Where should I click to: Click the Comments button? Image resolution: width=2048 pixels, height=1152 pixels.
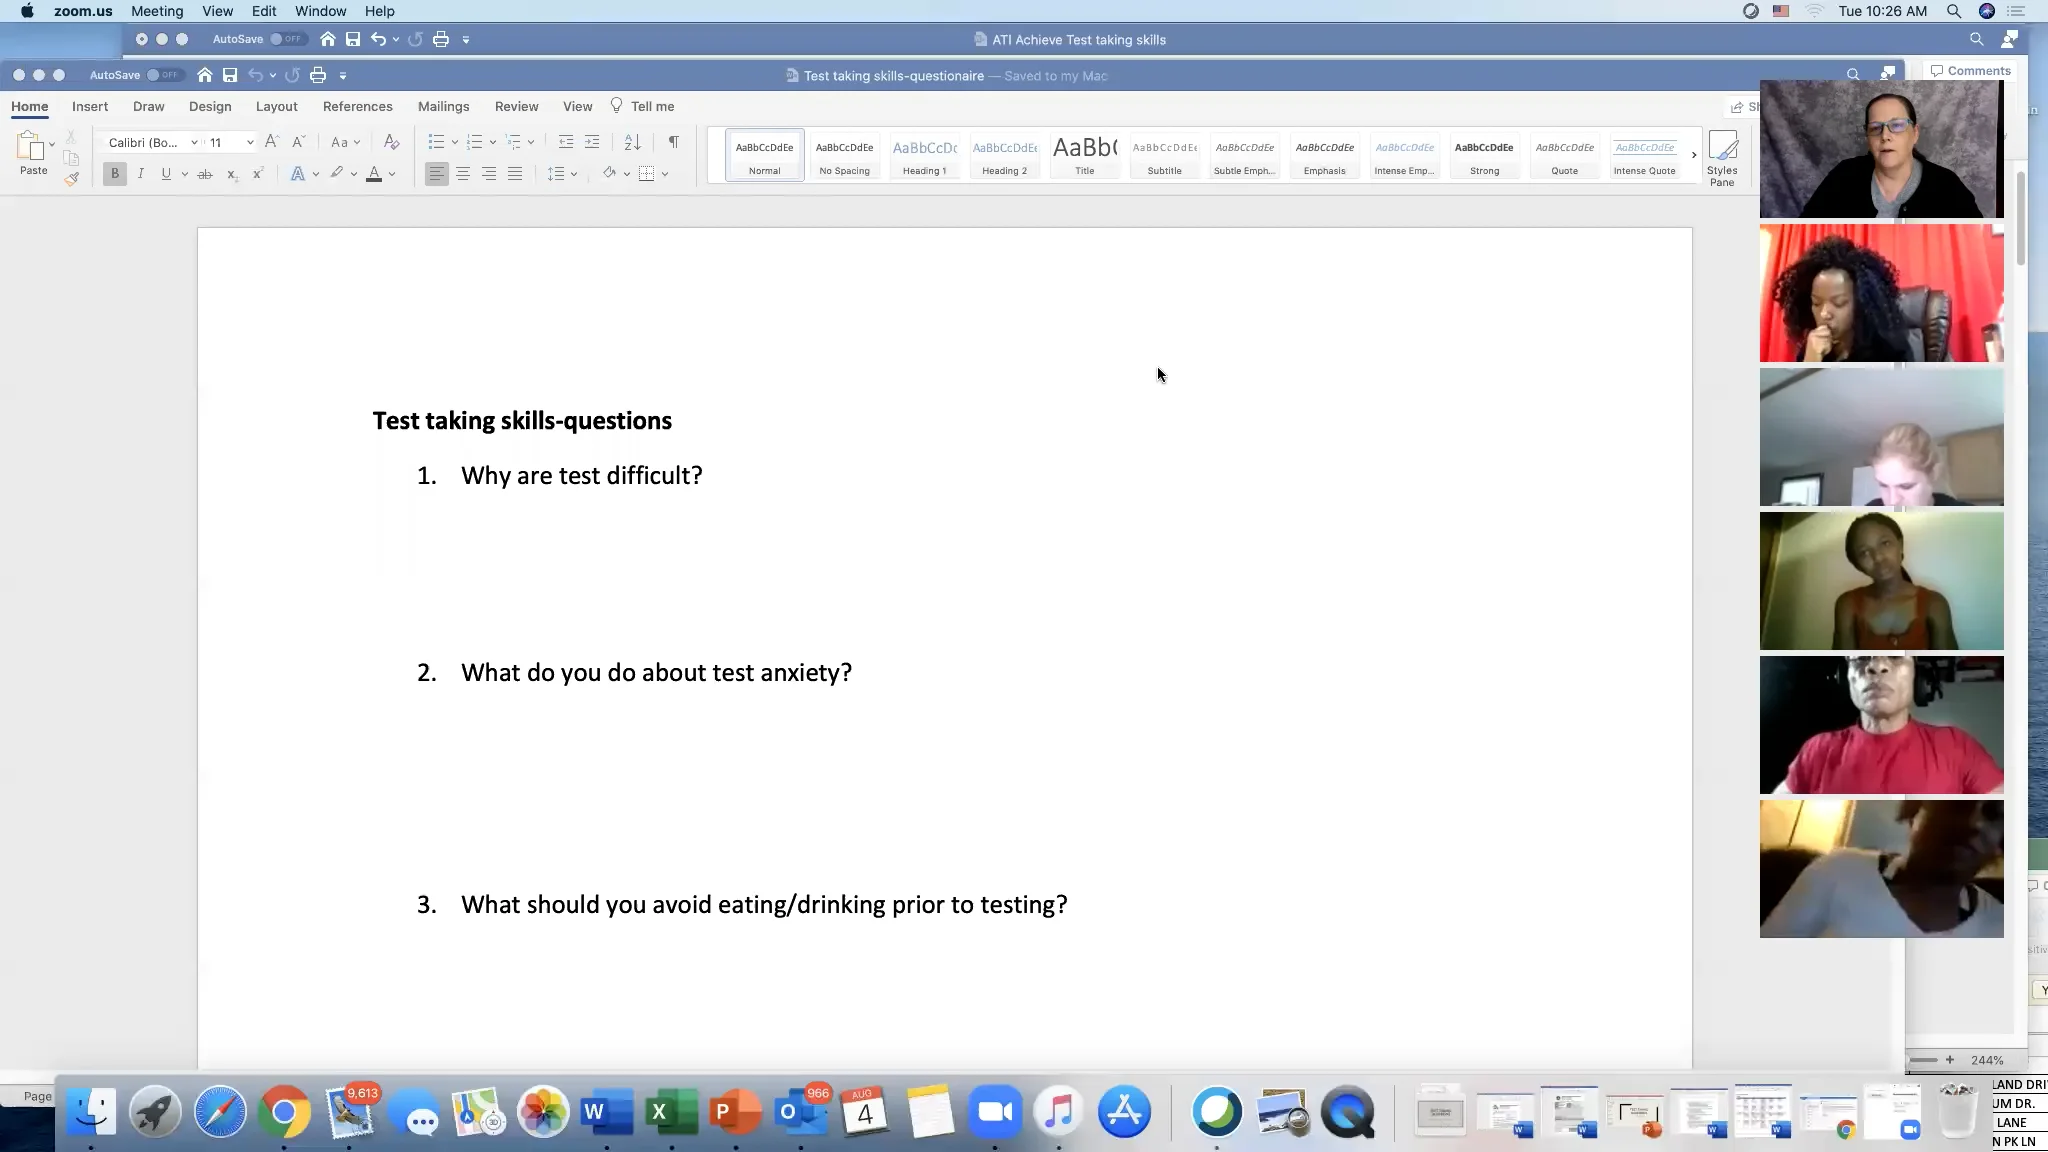pos(1970,71)
